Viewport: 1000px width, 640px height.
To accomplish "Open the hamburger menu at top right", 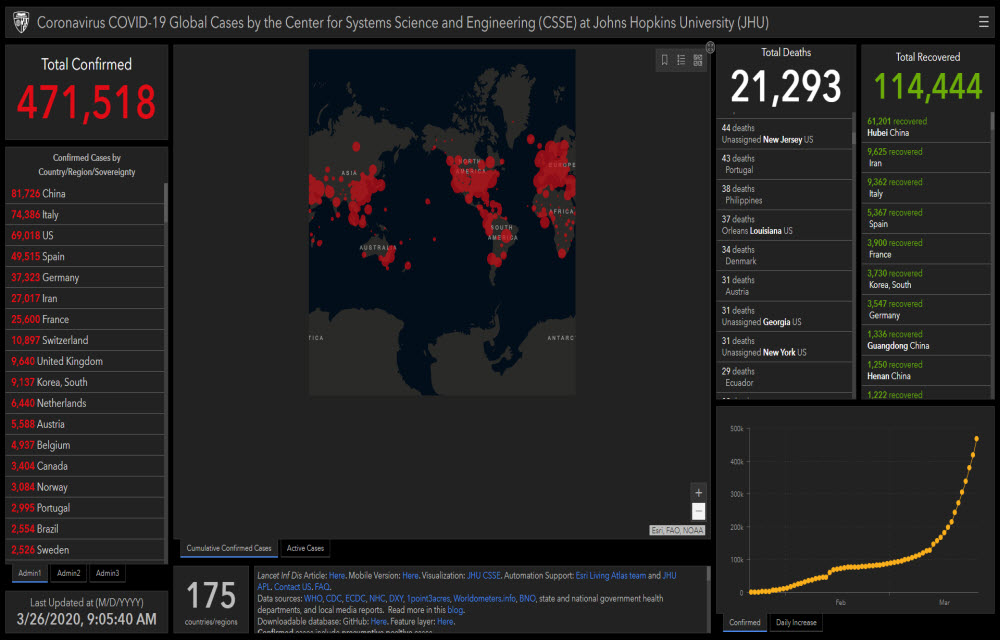I will (983, 22).
